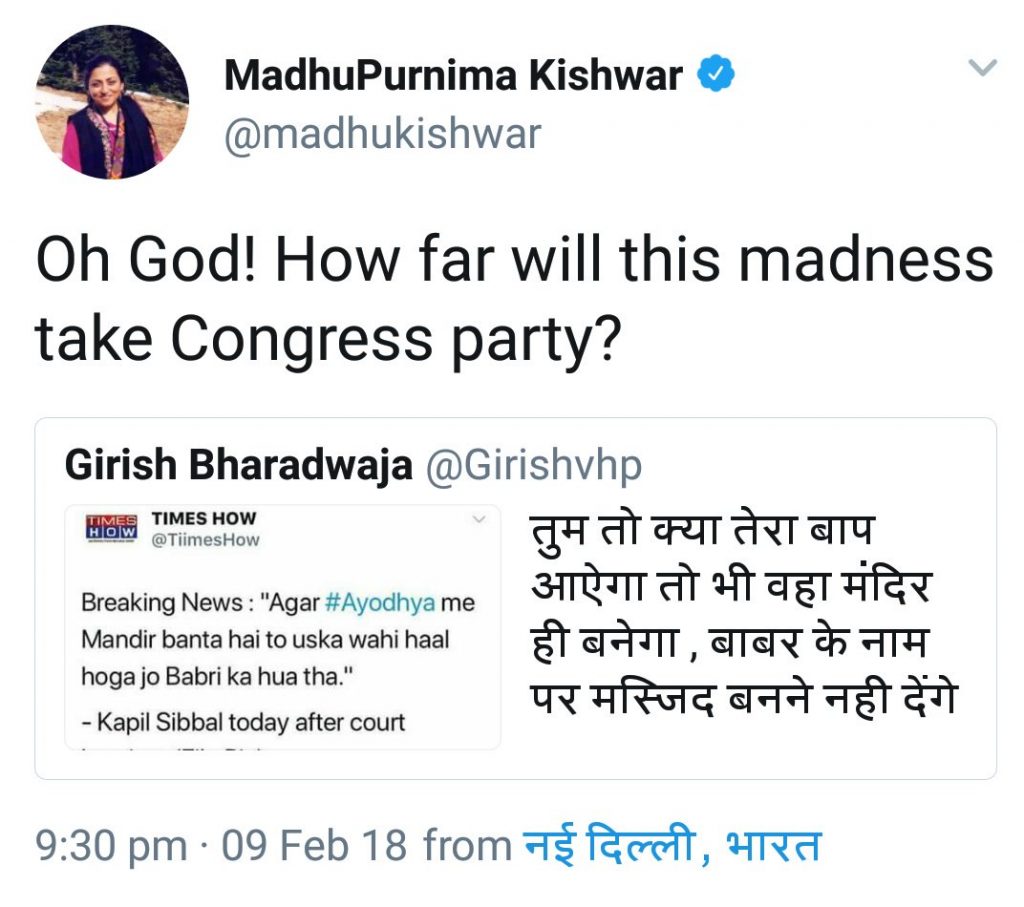This screenshot has width=1024, height=907.
Task: Select Girish Bharadwaja author name
Action: click(238, 466)
